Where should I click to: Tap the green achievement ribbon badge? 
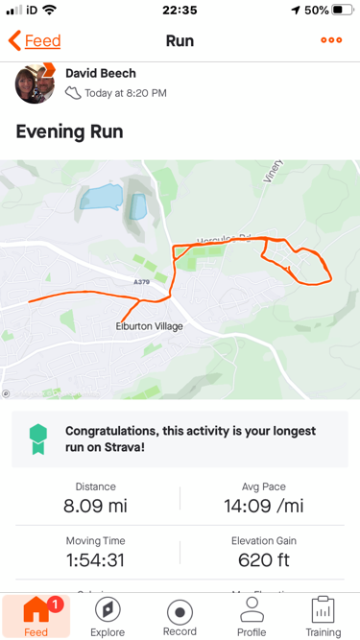point(38,439)
